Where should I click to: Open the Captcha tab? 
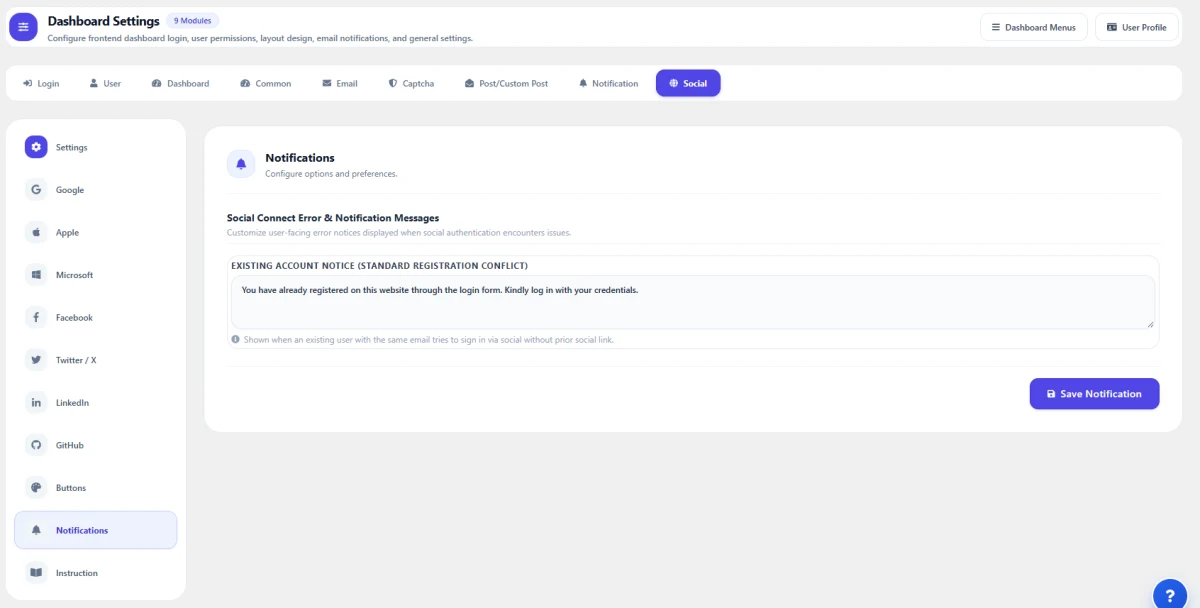tap(411, 83)
